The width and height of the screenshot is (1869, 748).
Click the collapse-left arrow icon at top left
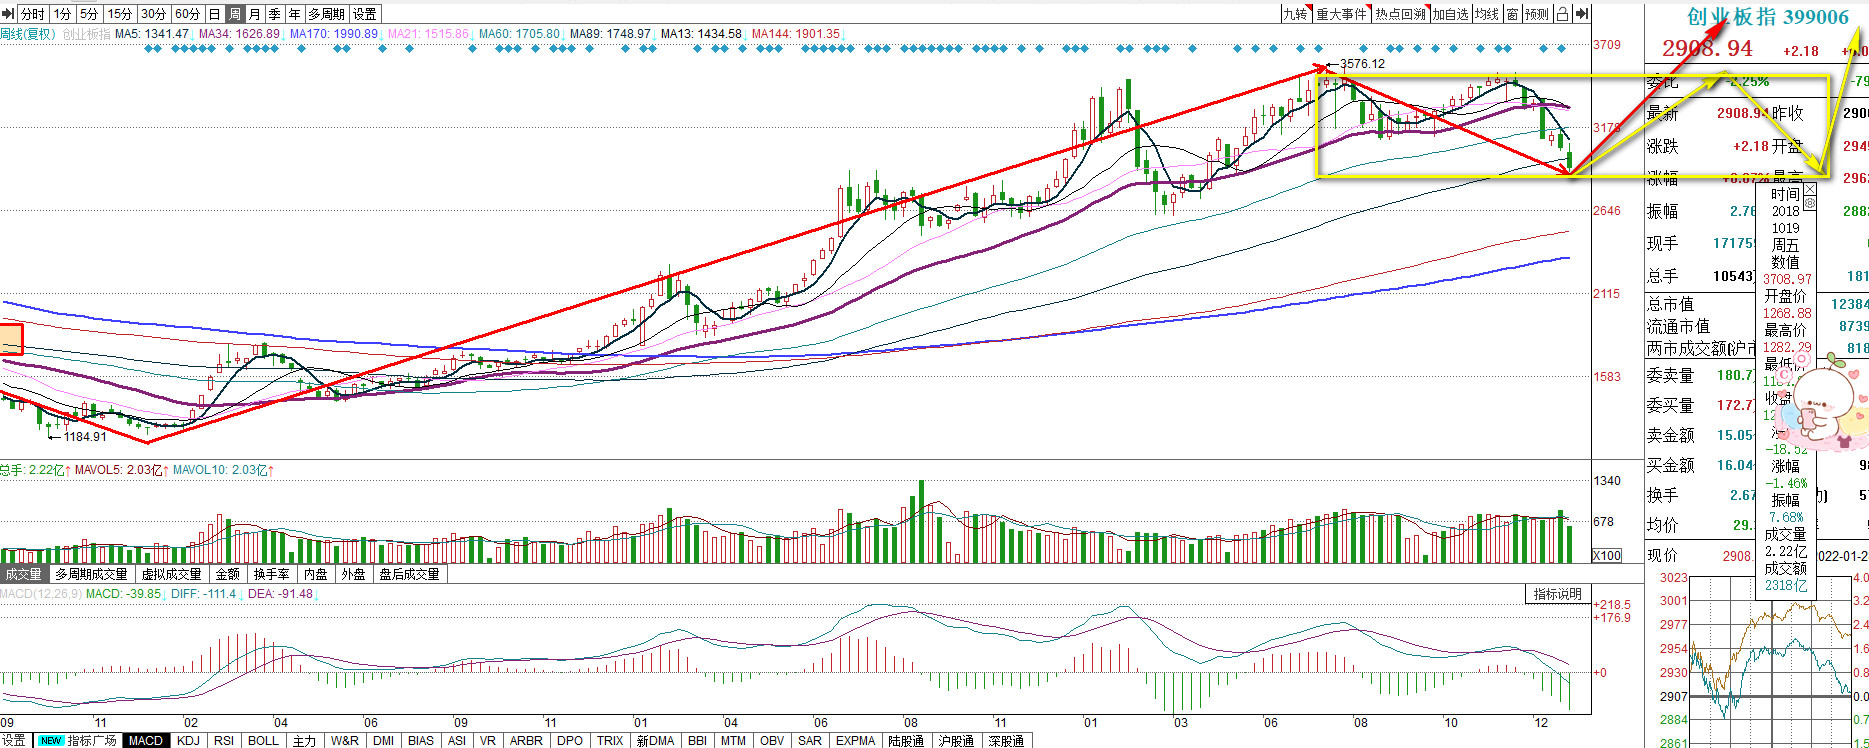pyautogui.click(x=9, y=14)
